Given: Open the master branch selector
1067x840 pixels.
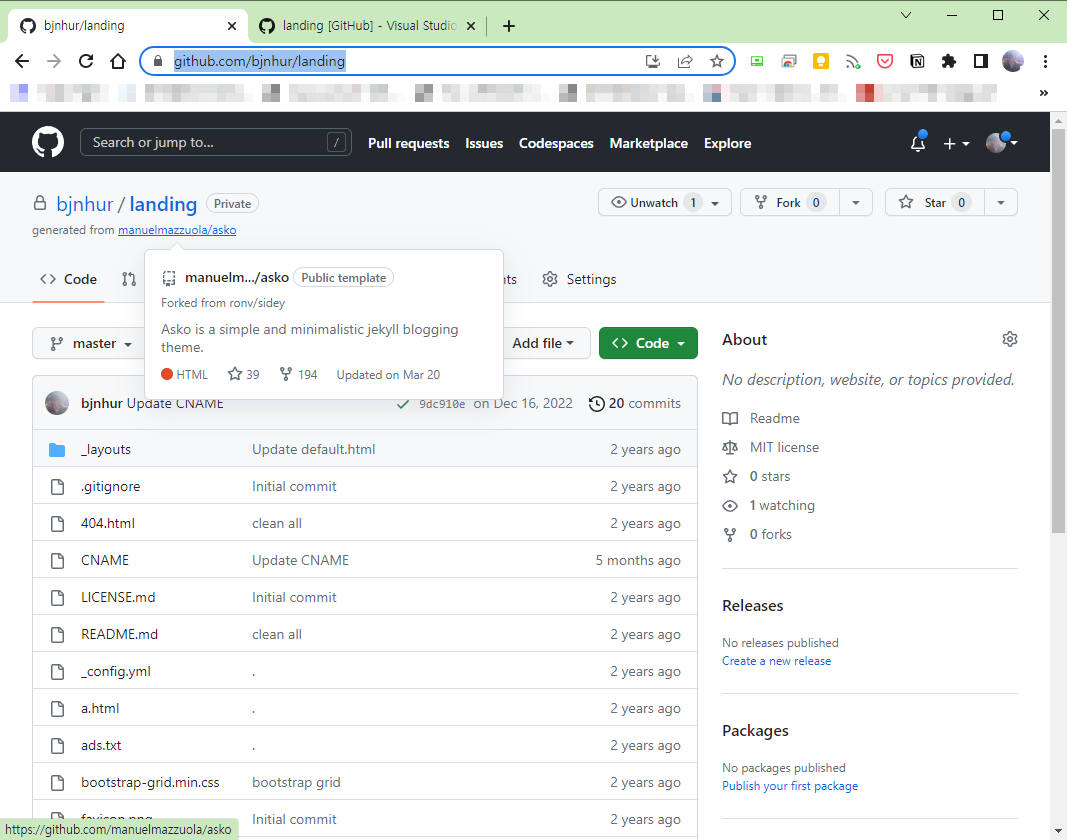Looking at the screenshot, I should [x=91, y=343].
